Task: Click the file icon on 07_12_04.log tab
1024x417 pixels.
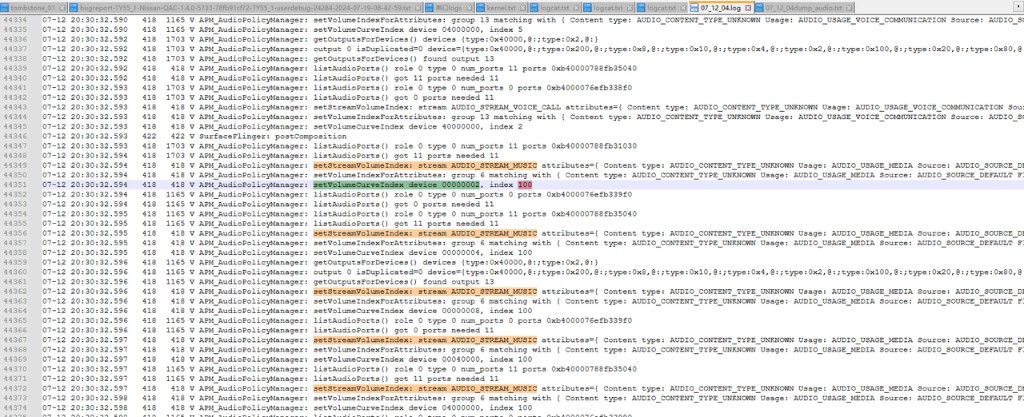Action: [694, 8]
